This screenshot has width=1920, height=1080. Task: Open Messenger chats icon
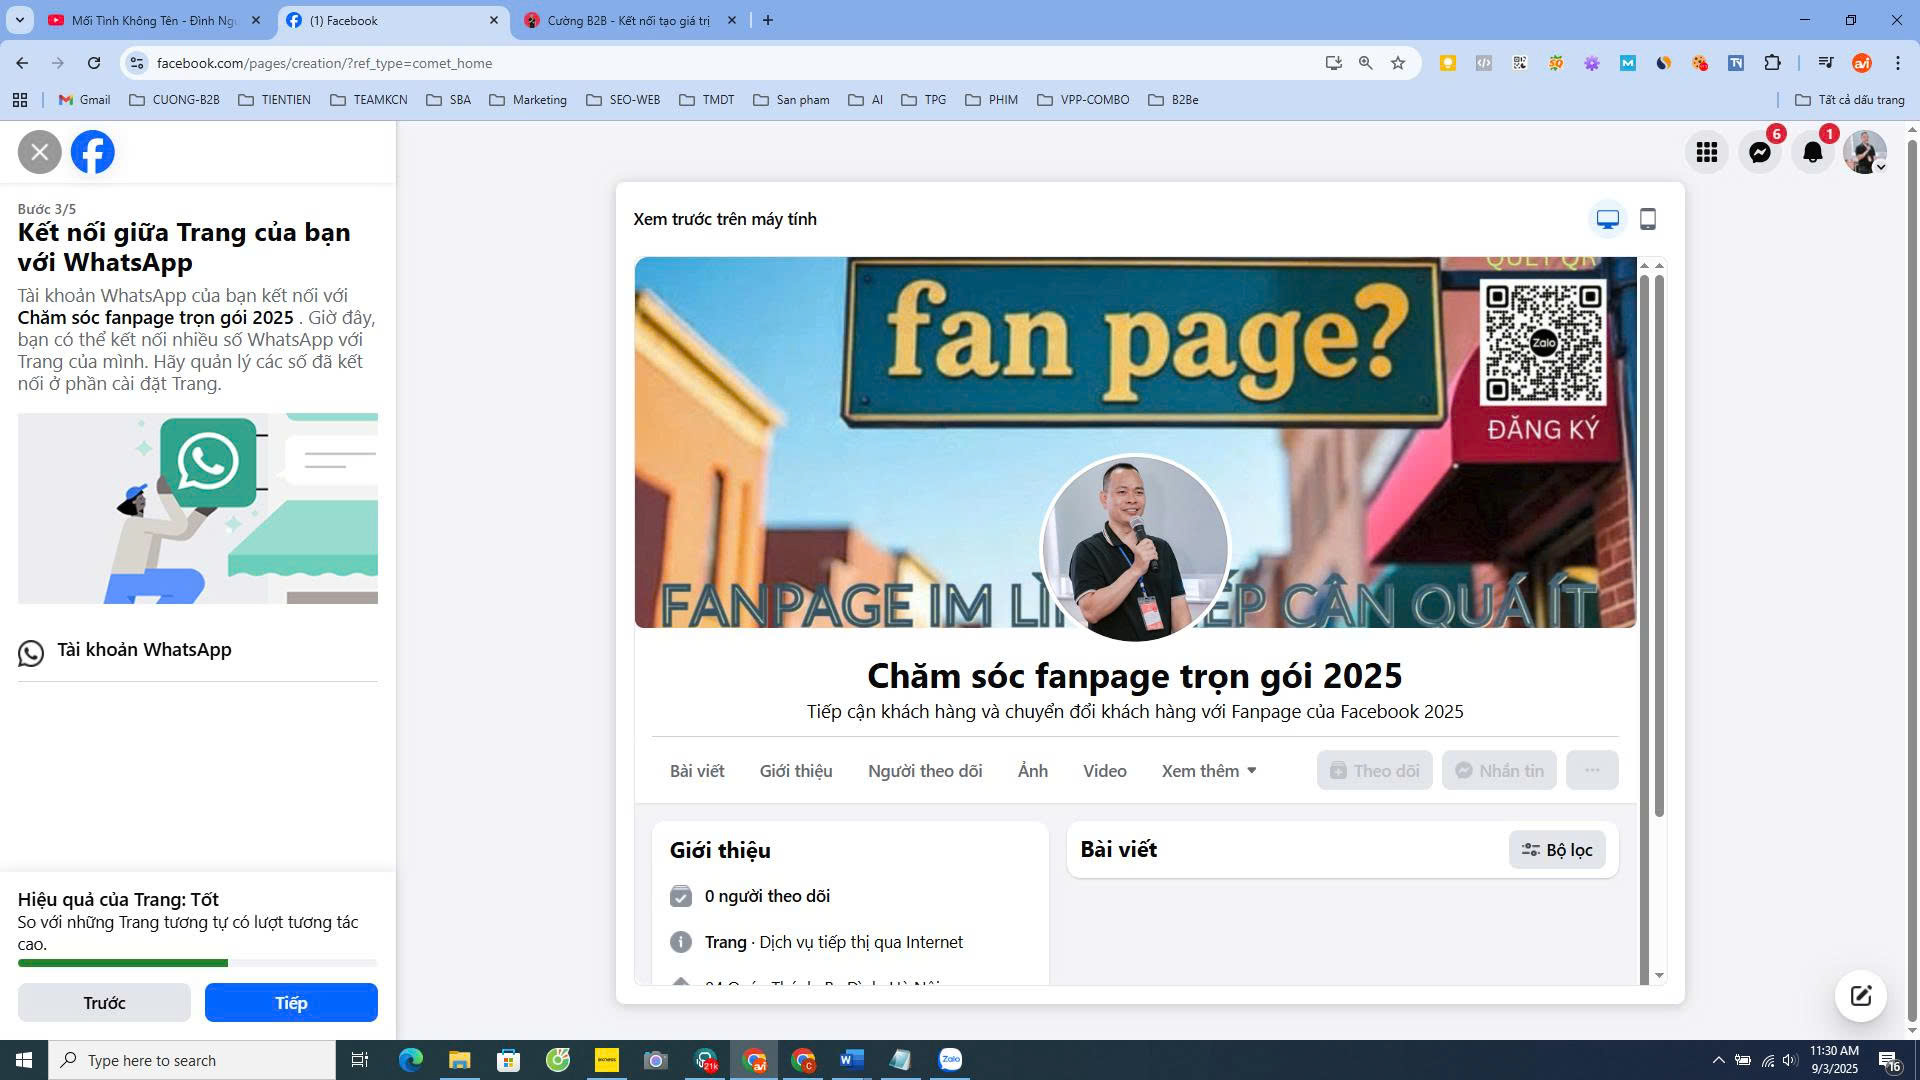tap(1760, 152)
